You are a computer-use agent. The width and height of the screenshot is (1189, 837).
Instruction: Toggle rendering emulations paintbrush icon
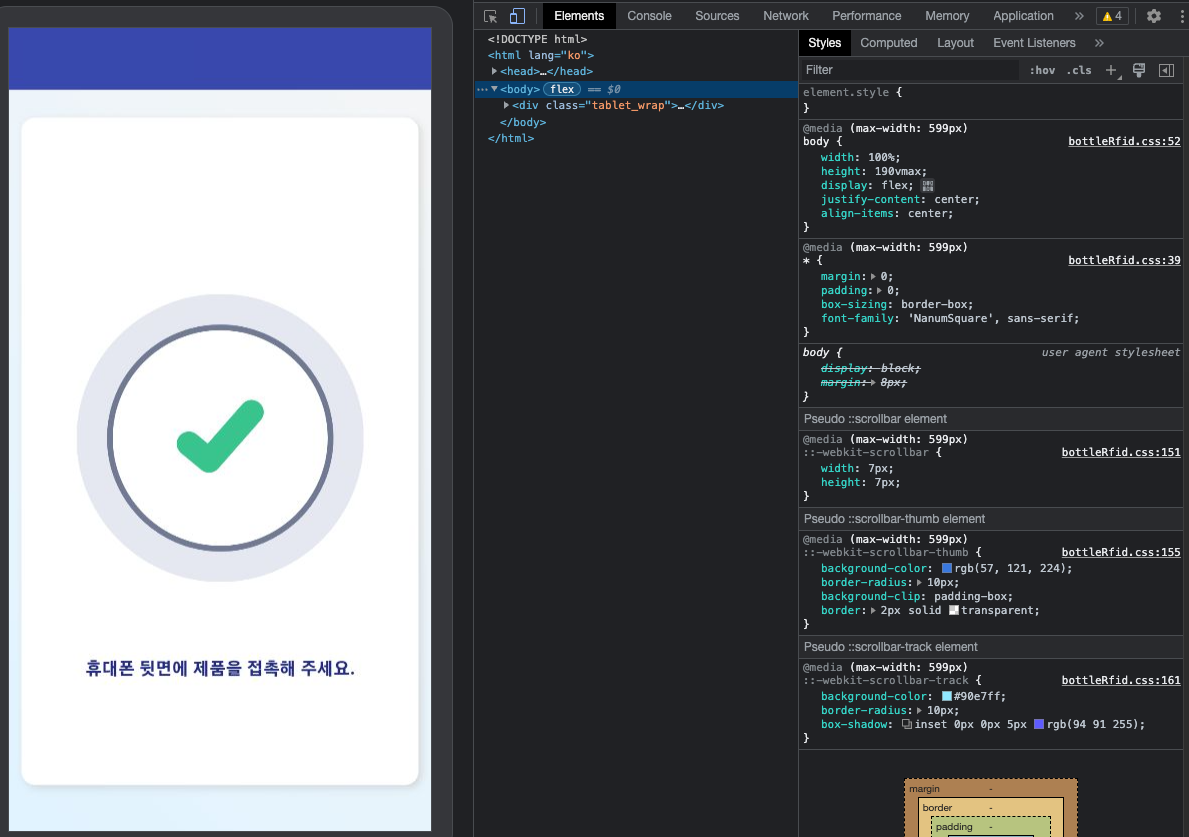point(1139,71)
